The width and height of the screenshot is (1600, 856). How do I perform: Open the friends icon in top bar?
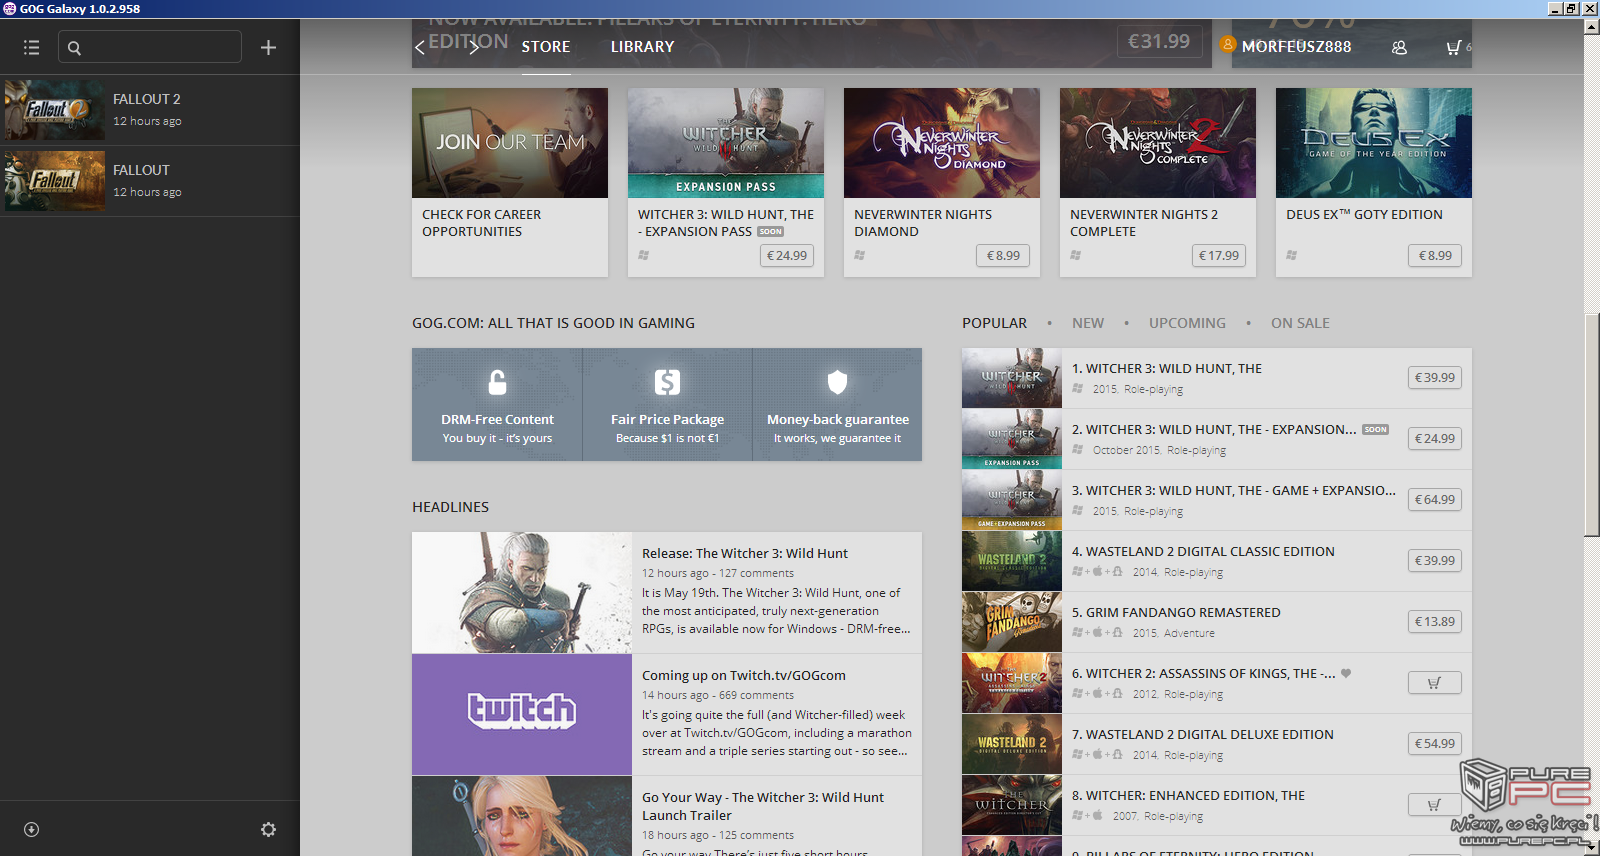pos(1399,47)
